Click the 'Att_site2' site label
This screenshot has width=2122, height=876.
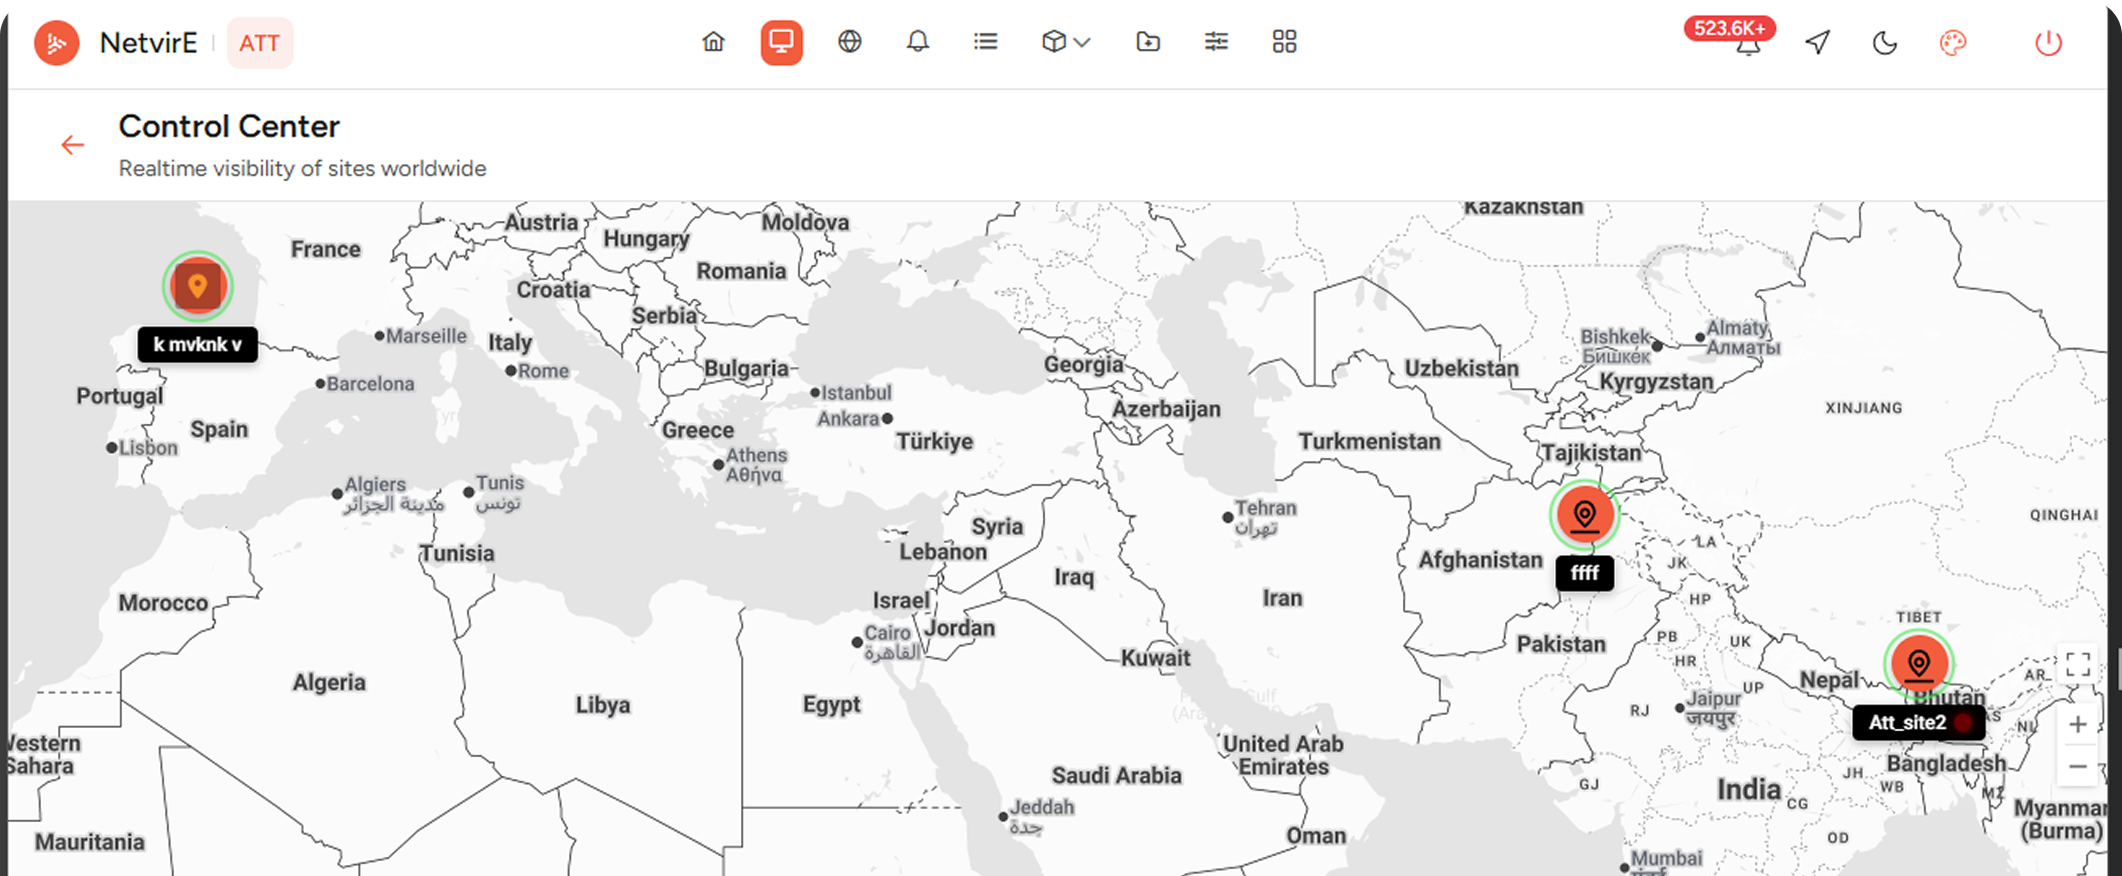(x=1918, y=723)
